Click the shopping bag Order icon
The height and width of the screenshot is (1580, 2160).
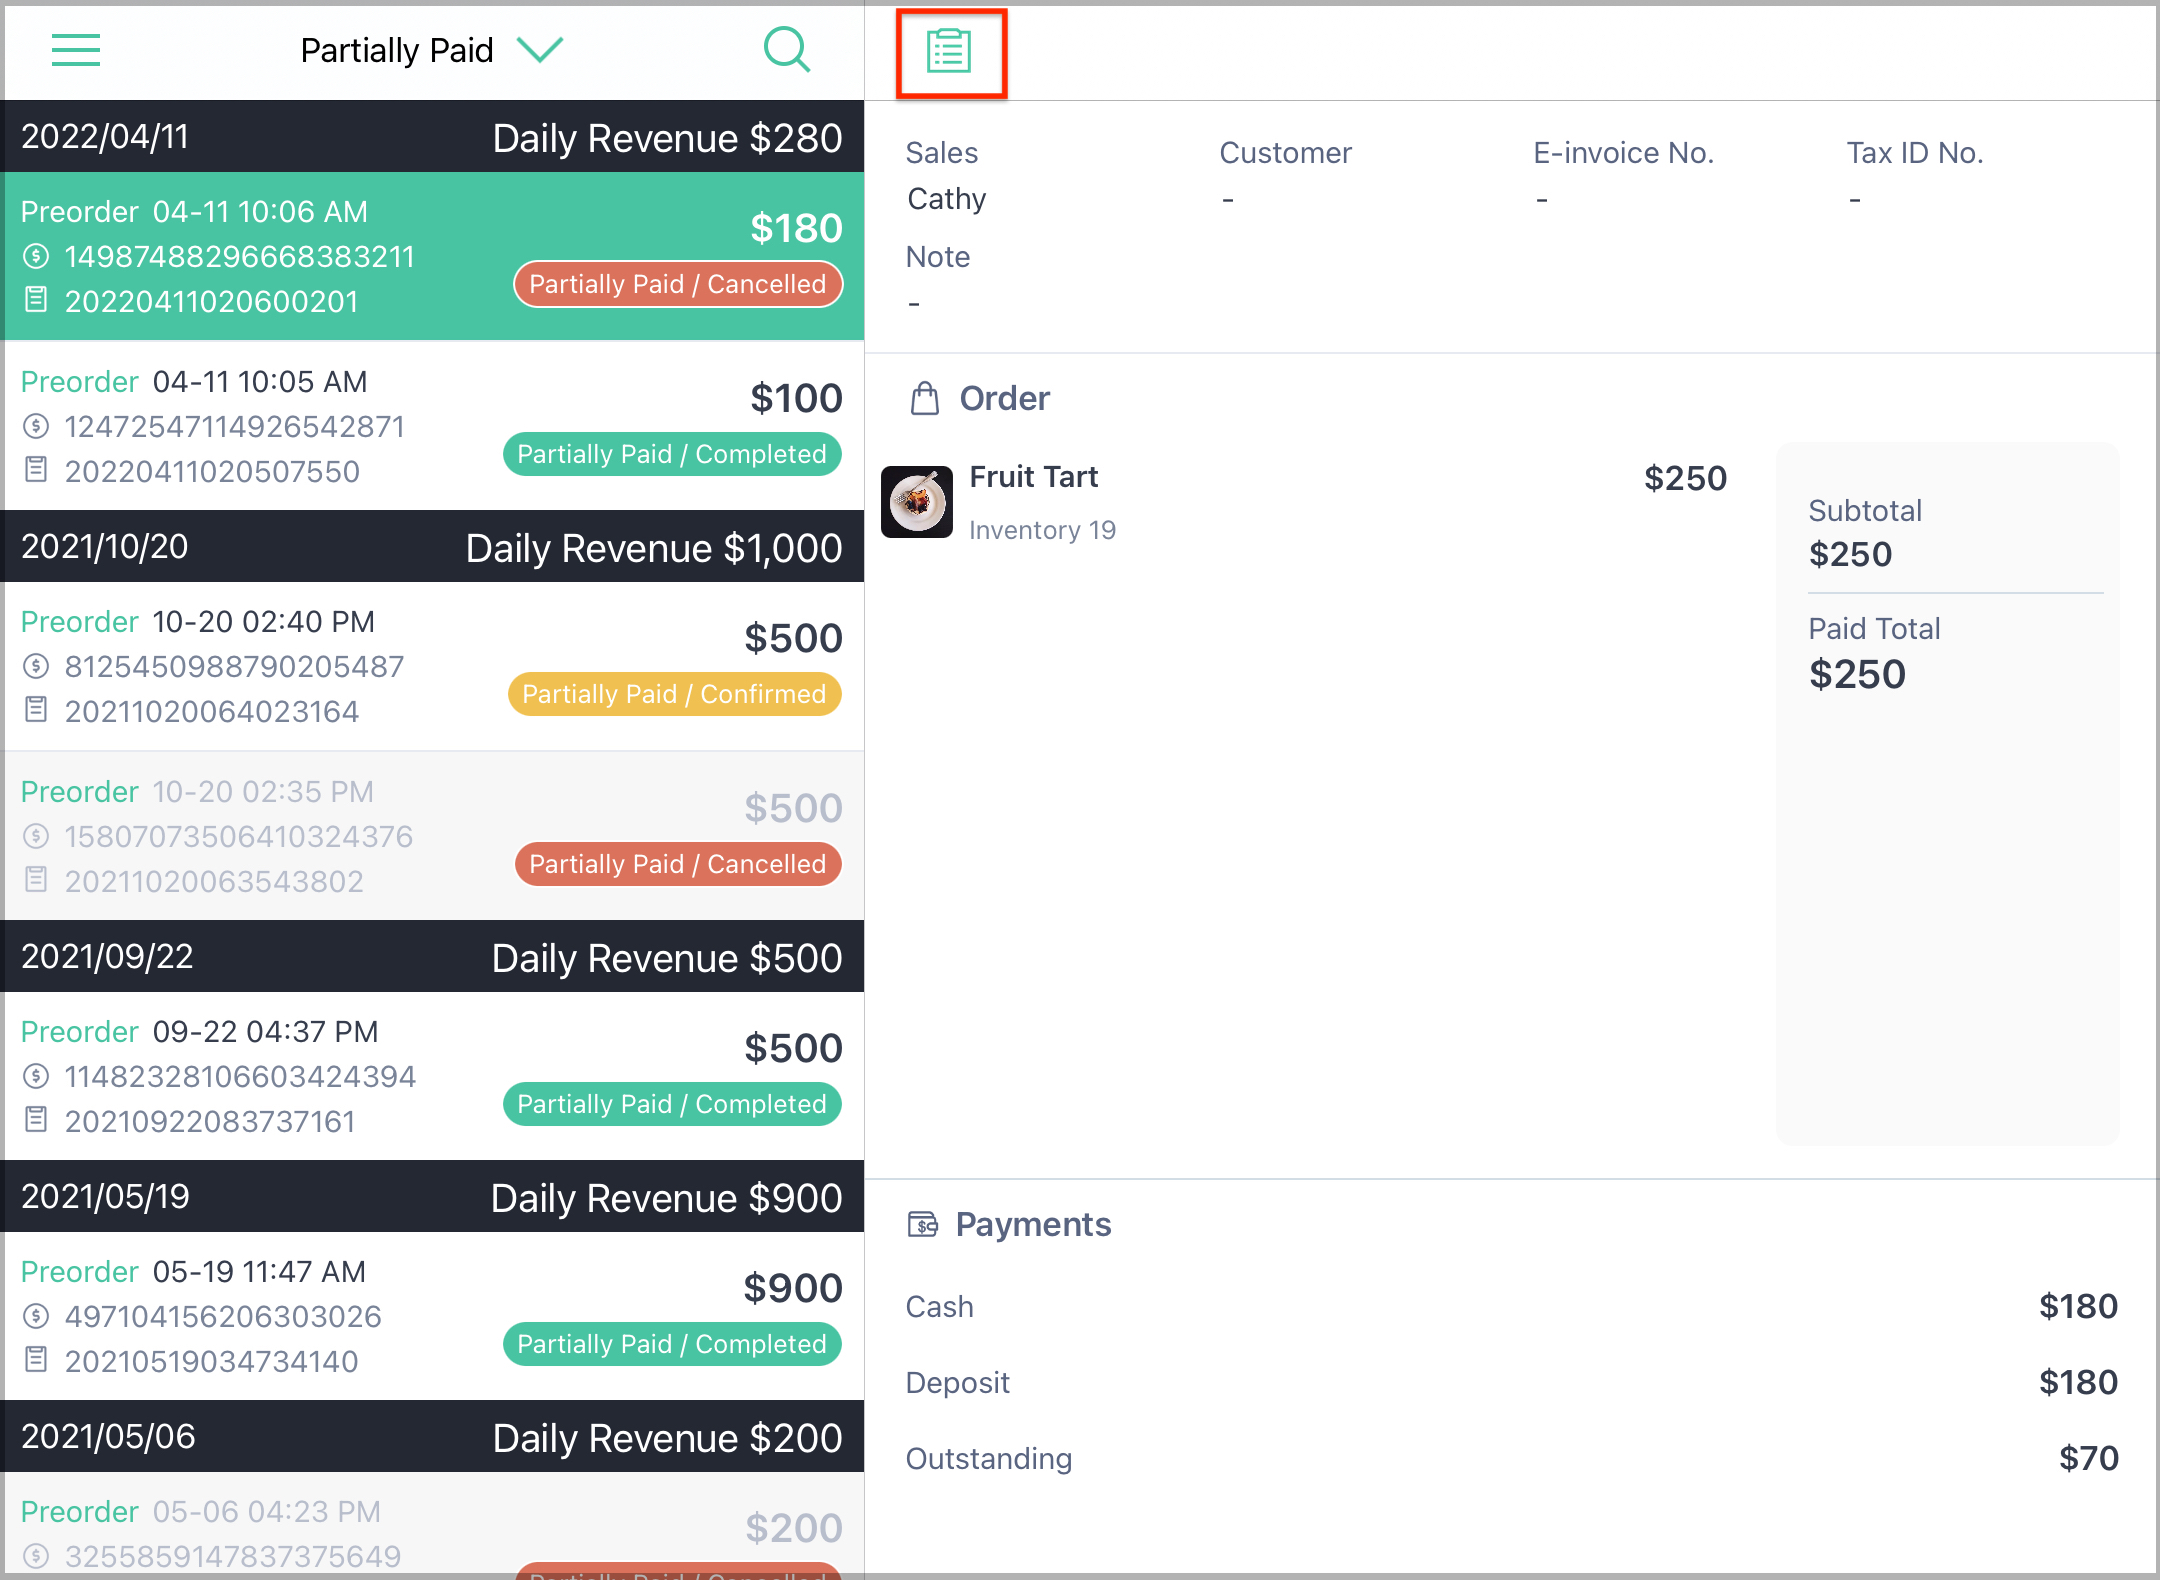coord(925,398)
